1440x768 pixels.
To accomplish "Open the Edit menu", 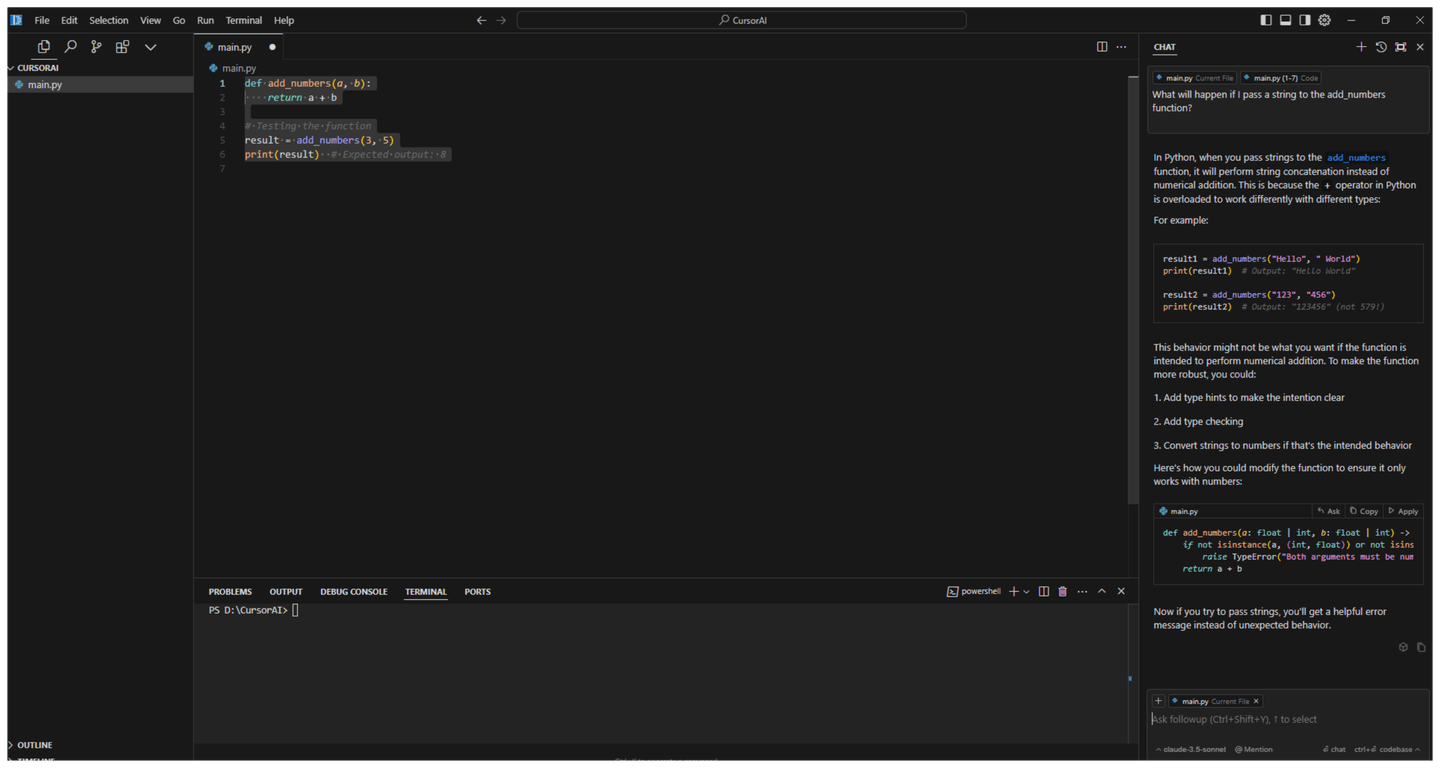I will pyautogui.click(x=69, y=20).
